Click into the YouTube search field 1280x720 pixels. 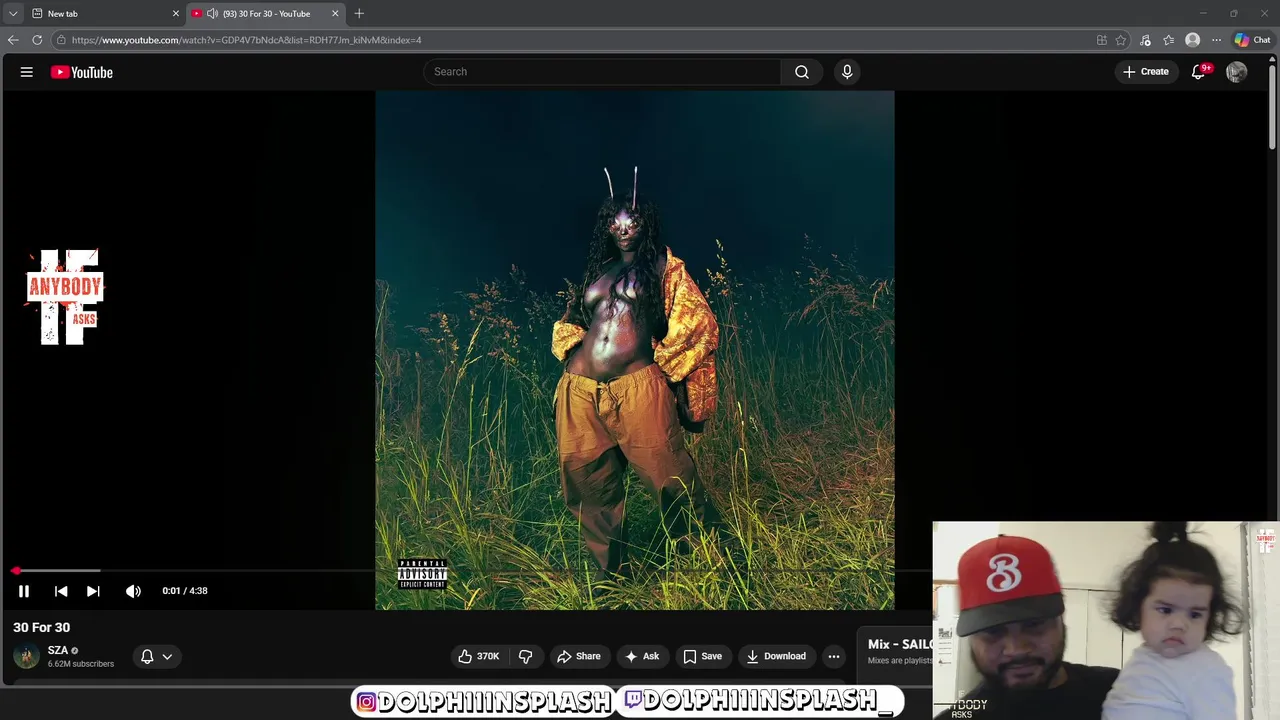[x=602, y=72]
